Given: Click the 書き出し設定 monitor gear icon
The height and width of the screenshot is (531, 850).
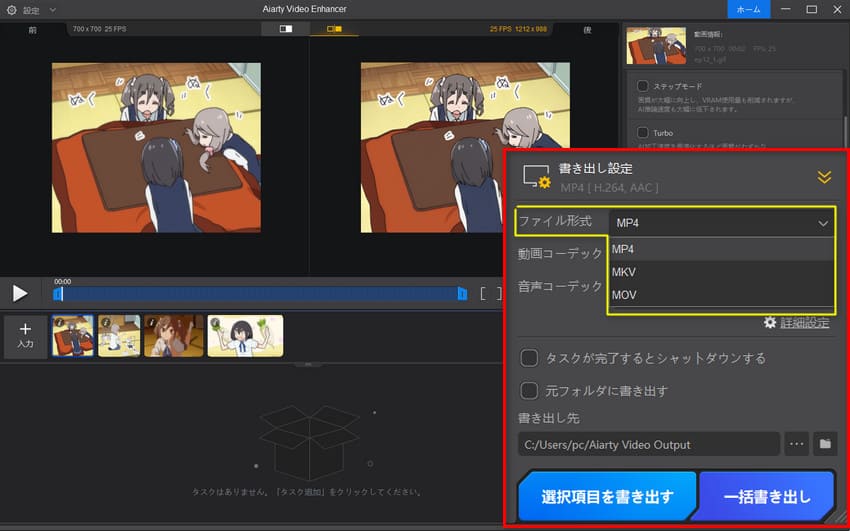Looking at the screenshot, I should 537,177.
